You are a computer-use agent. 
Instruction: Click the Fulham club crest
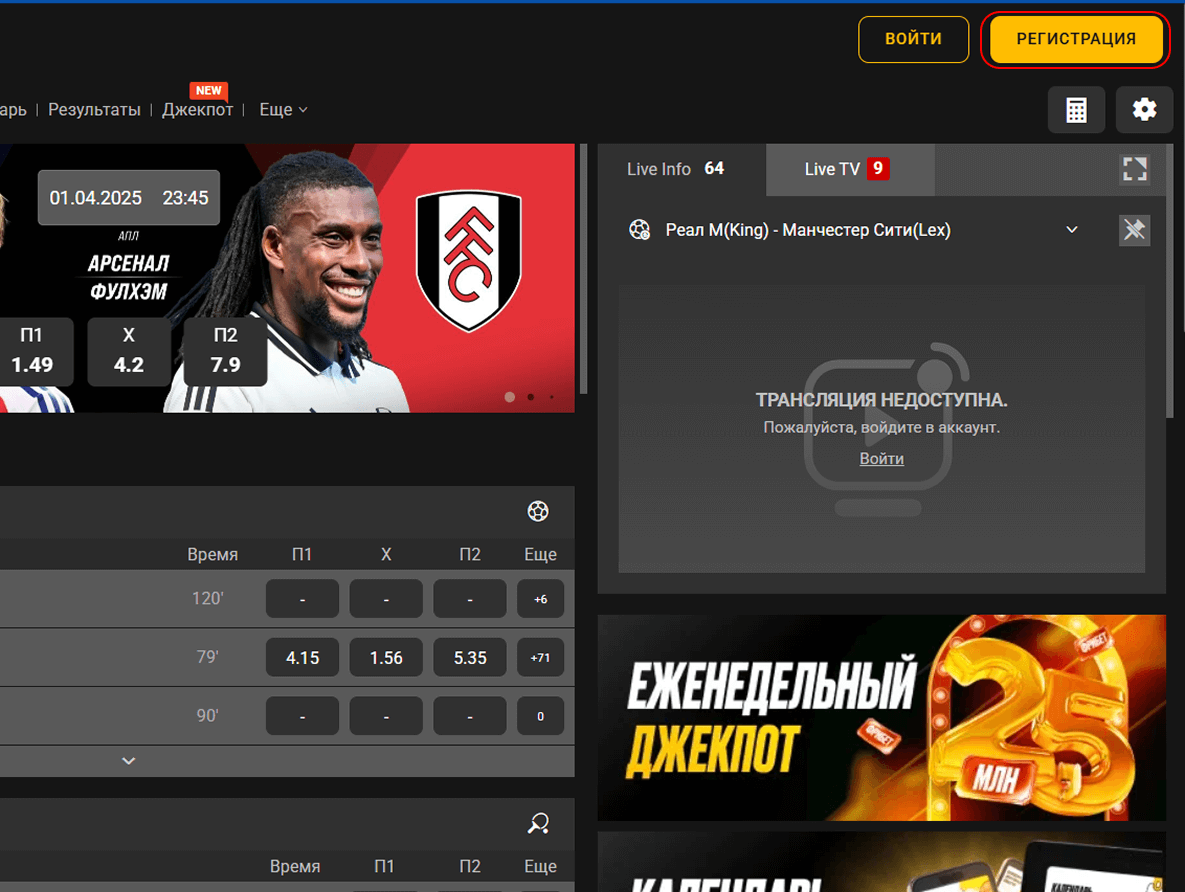click(x=468, y=262)
